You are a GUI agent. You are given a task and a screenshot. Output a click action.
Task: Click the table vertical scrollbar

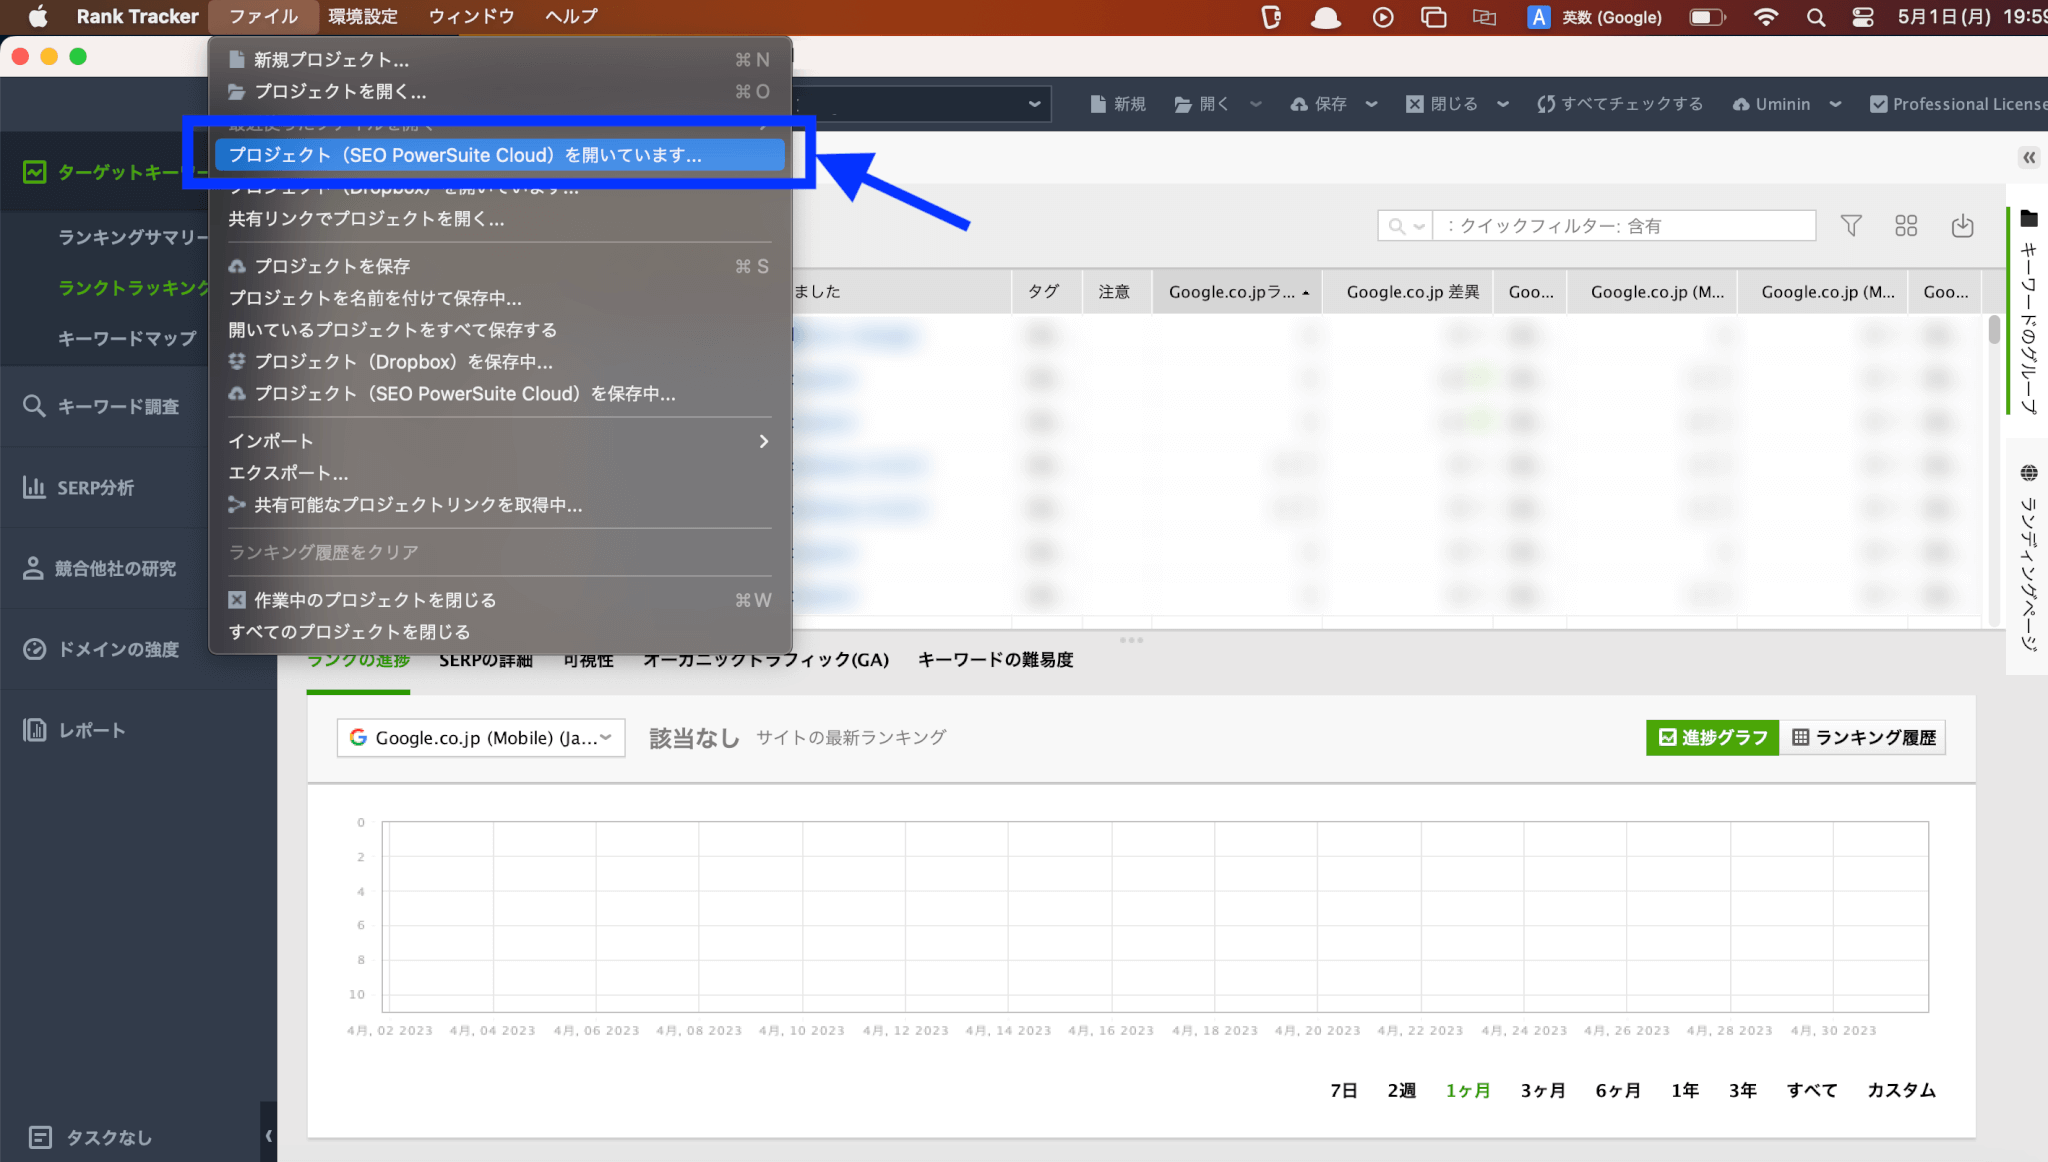(1994, 329)
